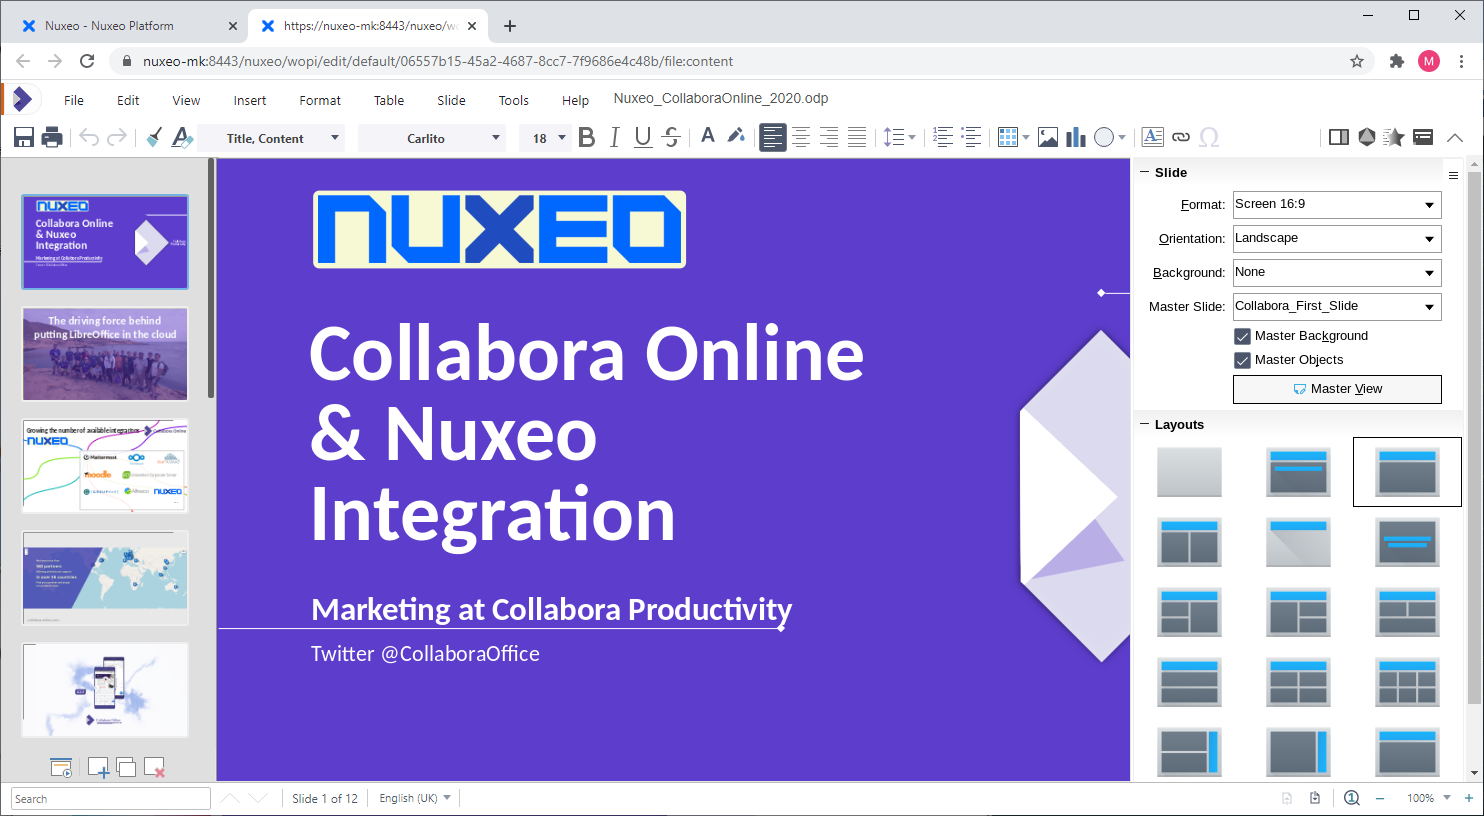This screenshot has height=816, width=1484.
Task: Select Center paragraph alignment
Action: [x=801, y=138]
